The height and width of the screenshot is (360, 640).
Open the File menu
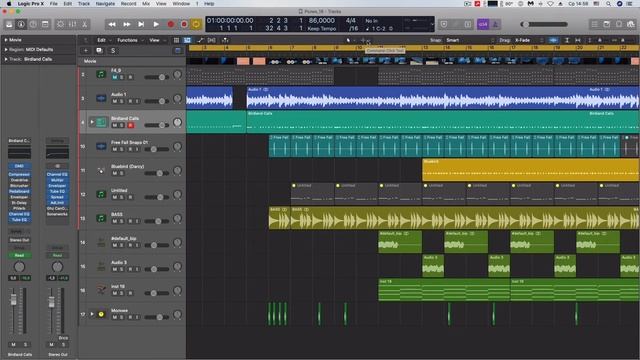[x=53, y=4]
